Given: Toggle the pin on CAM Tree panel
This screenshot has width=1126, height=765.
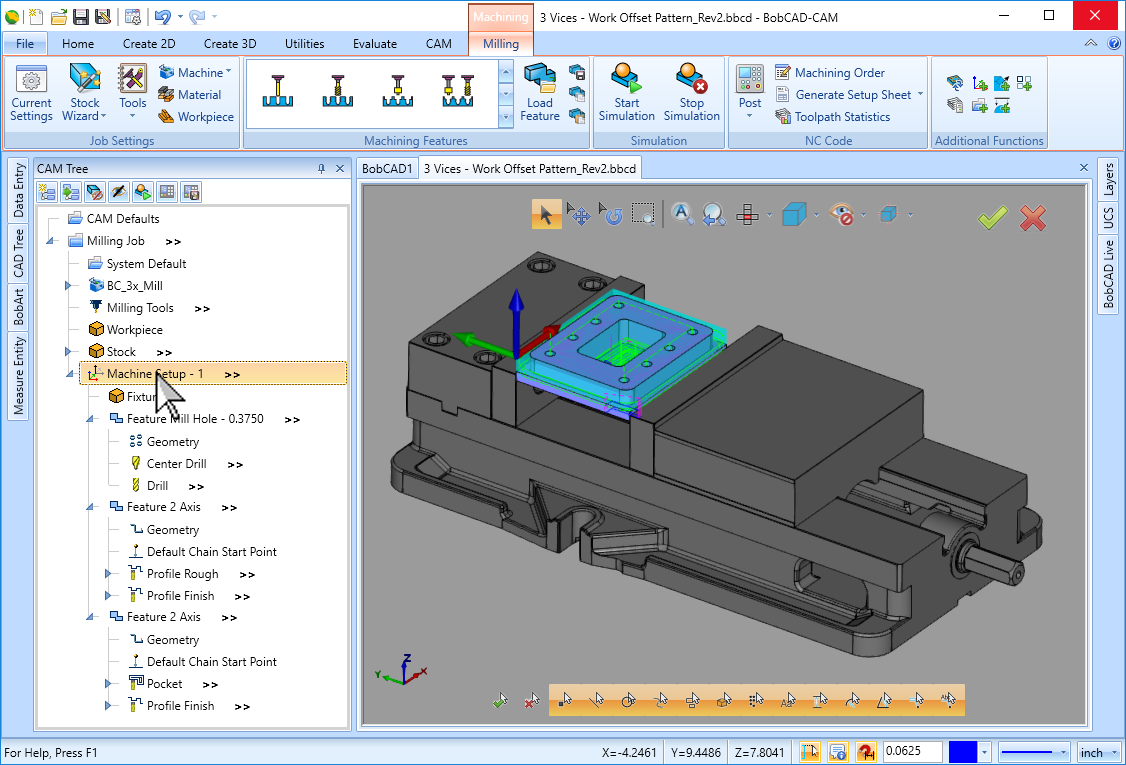Looking at the screenshot, I should coord(322,169).
